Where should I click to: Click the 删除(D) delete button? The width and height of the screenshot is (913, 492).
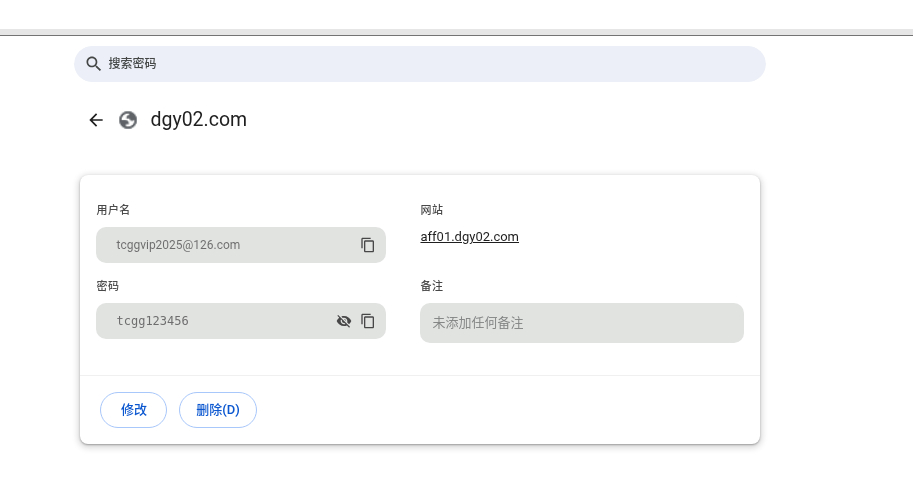[x=218, y=410]
